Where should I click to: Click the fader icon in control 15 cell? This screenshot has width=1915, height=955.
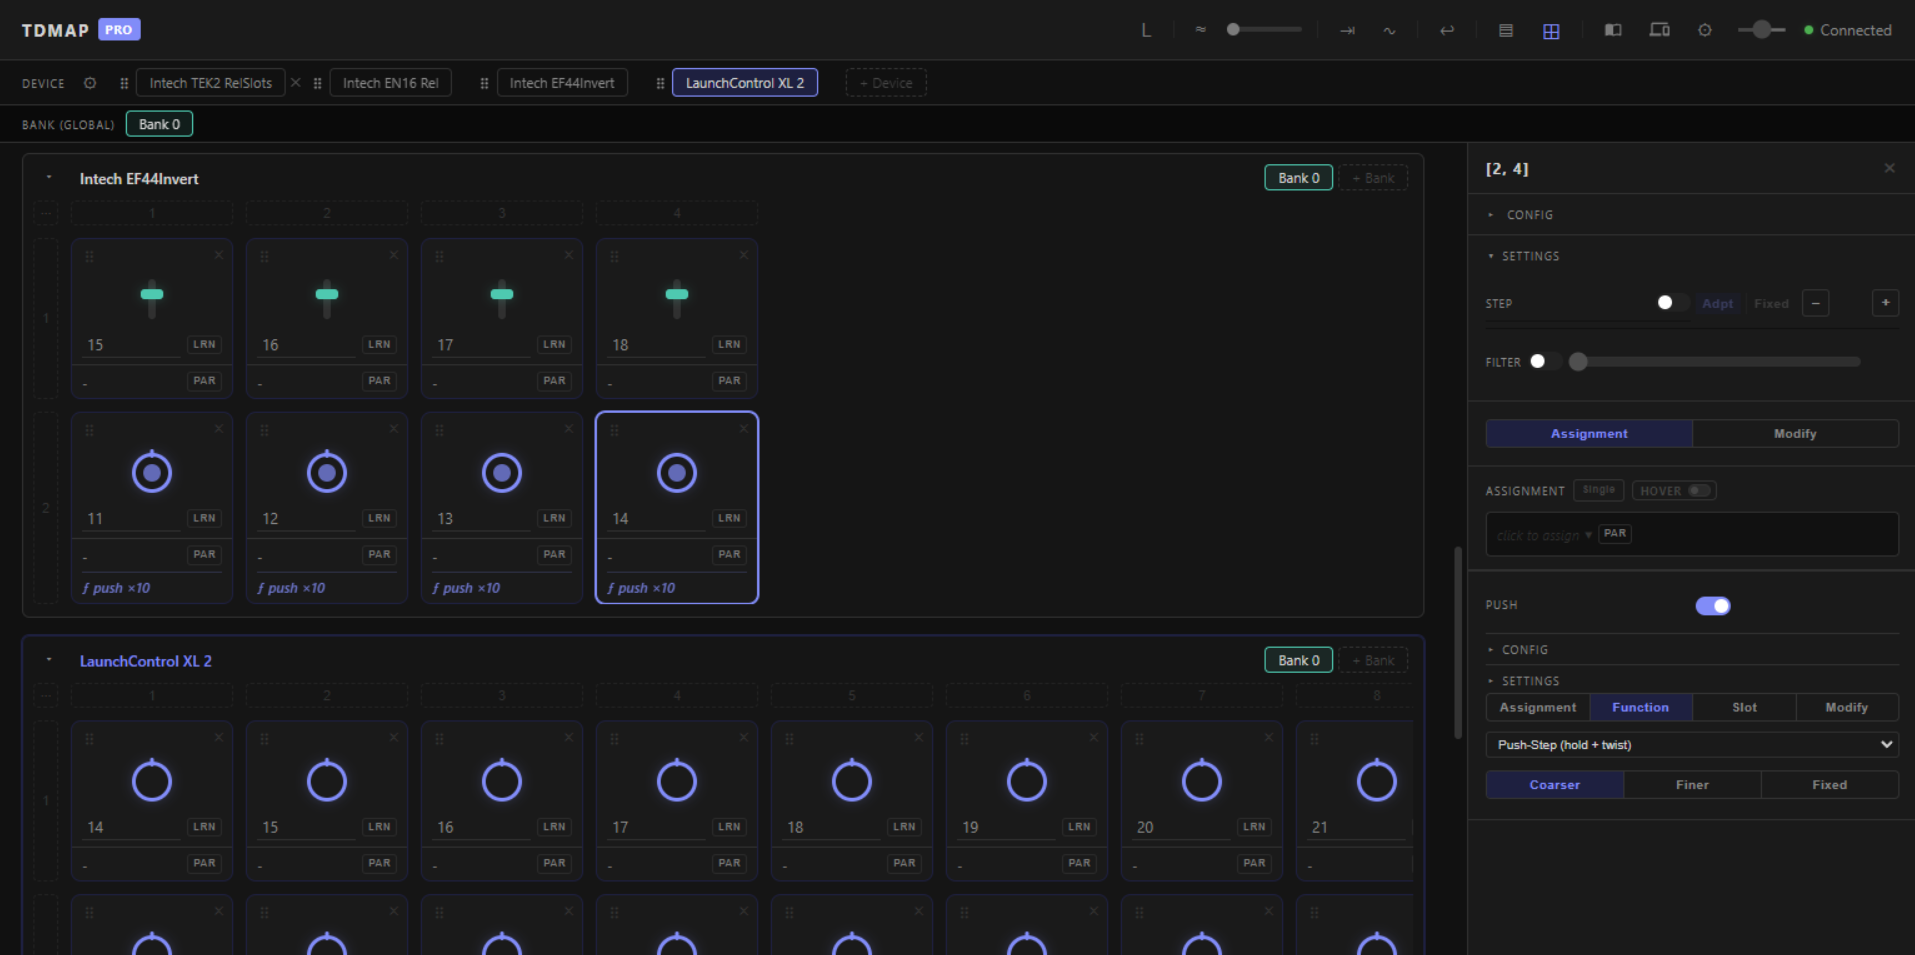tap(152, 298)
